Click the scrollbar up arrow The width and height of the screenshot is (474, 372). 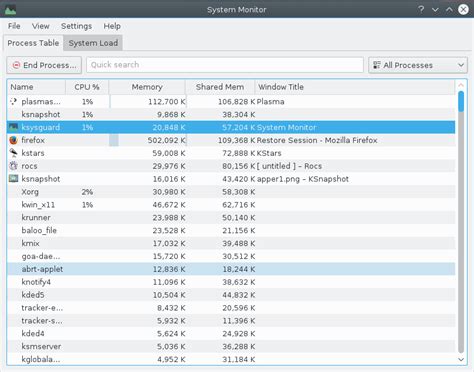click(x=461, y=85)
